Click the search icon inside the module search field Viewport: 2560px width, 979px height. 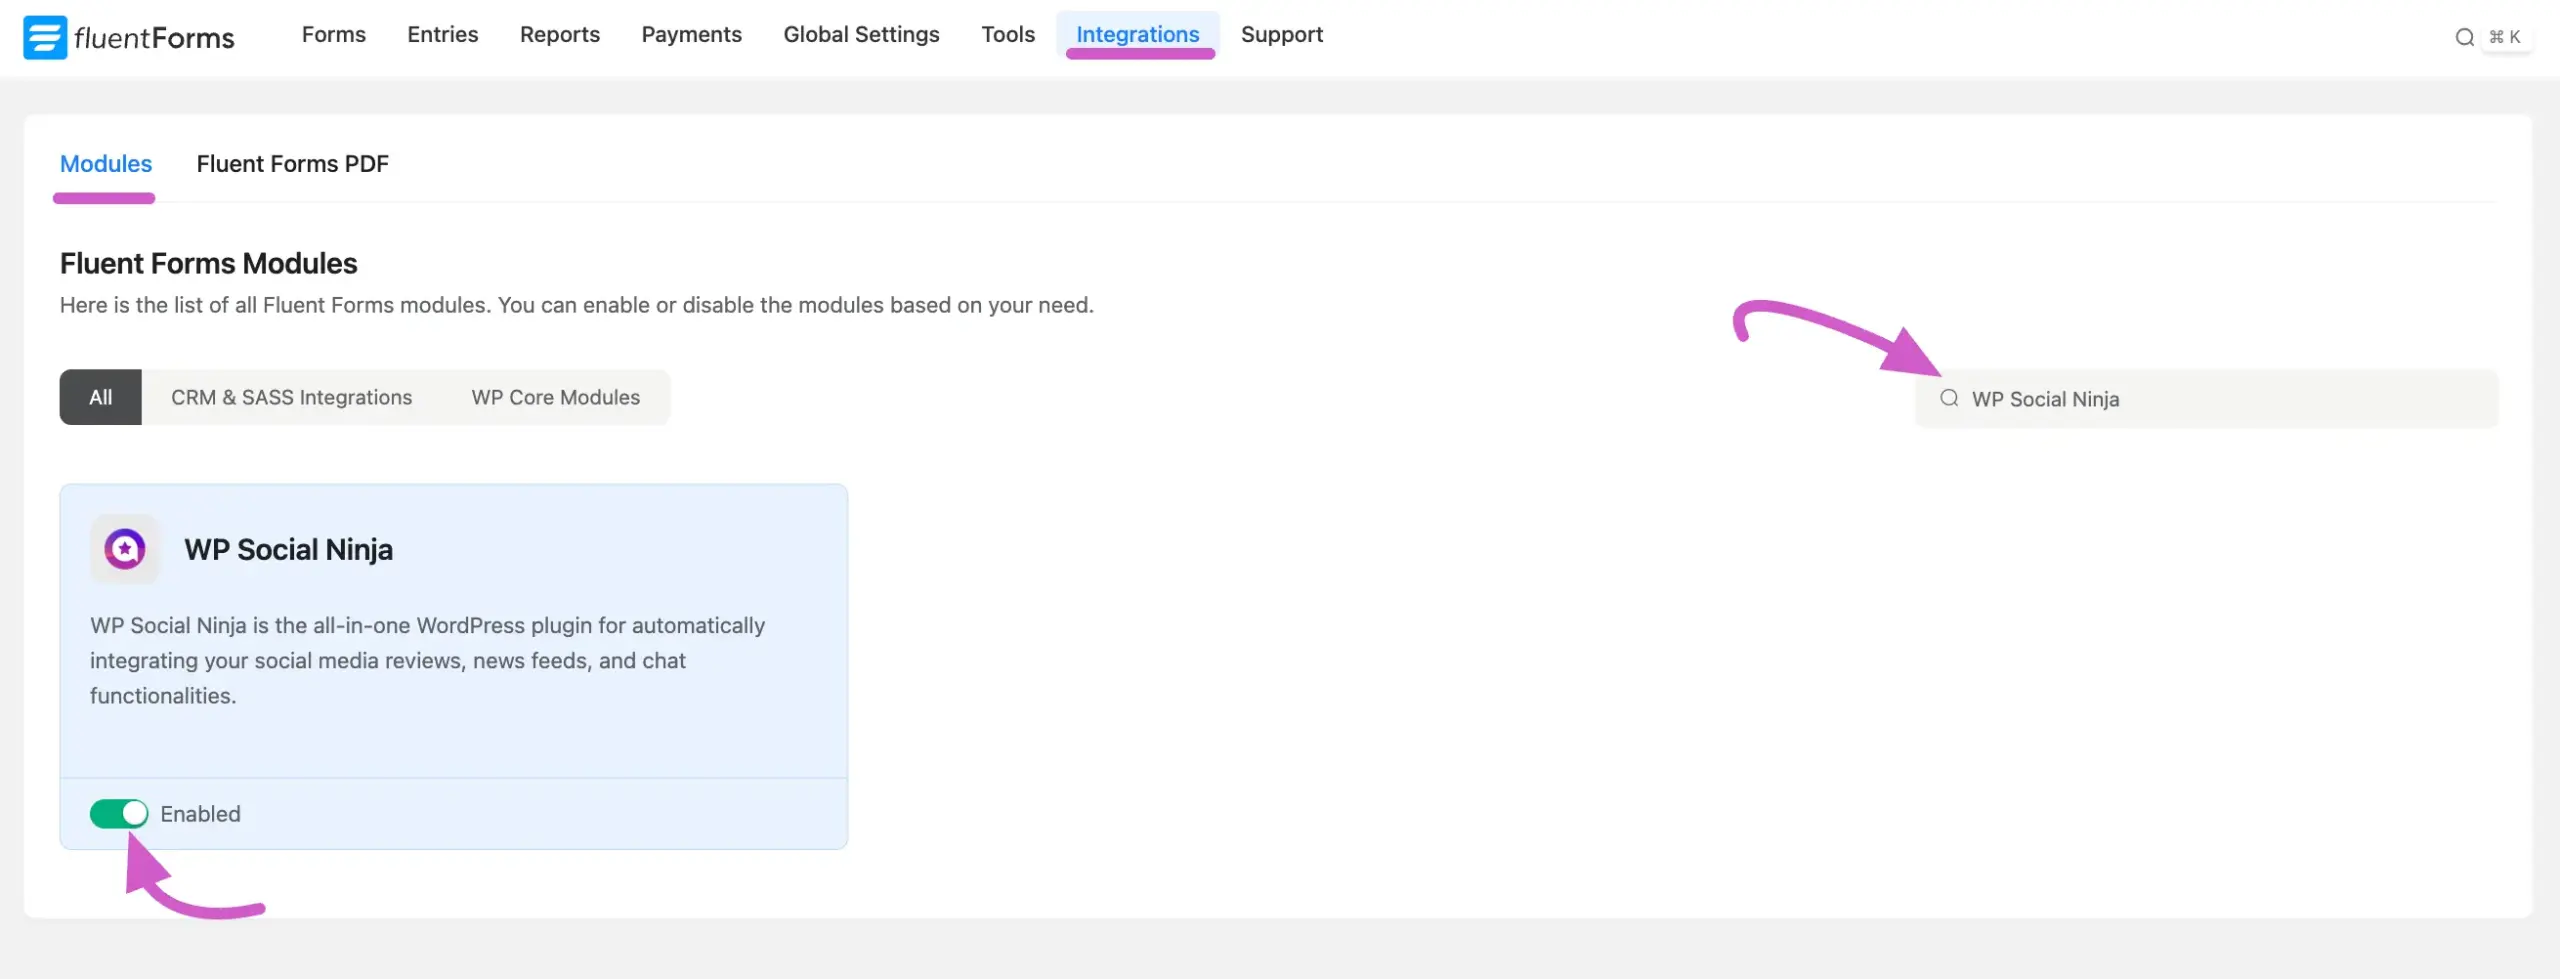pos(1948,397)
